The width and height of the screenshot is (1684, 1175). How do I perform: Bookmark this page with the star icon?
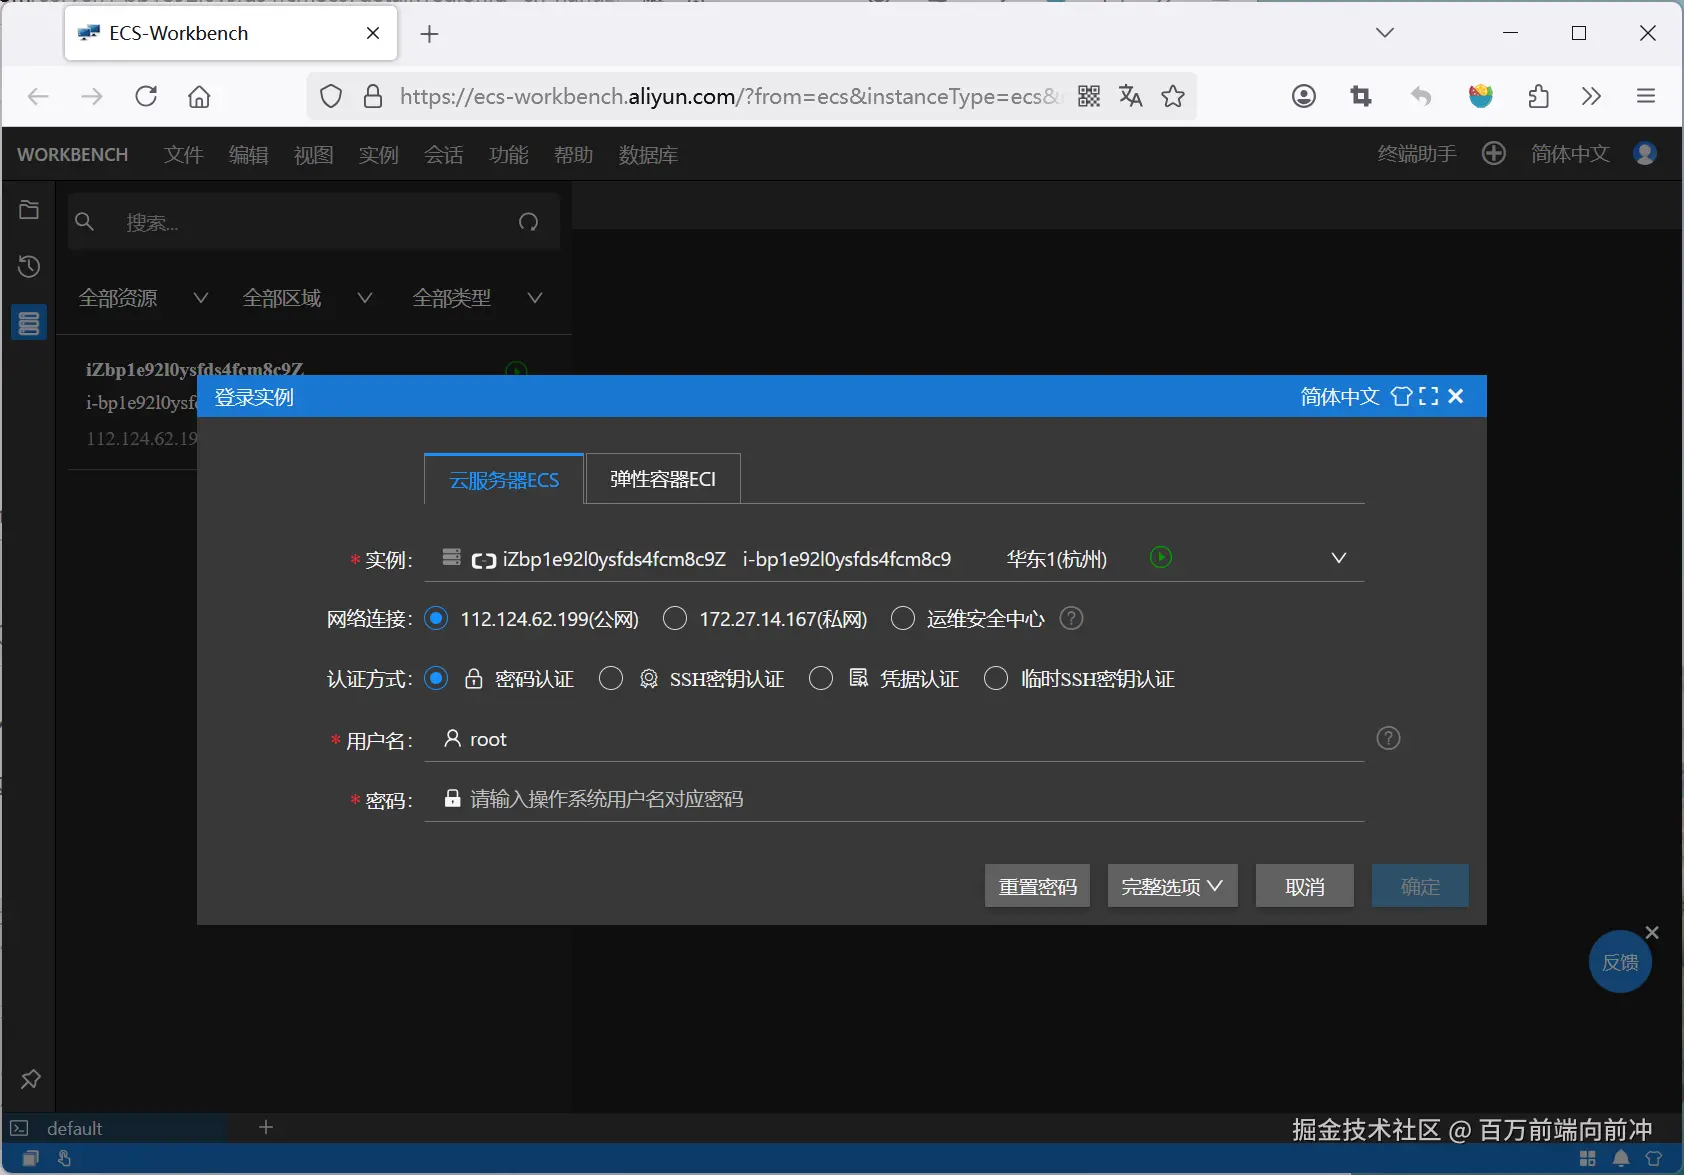[x=1173, y=96]
